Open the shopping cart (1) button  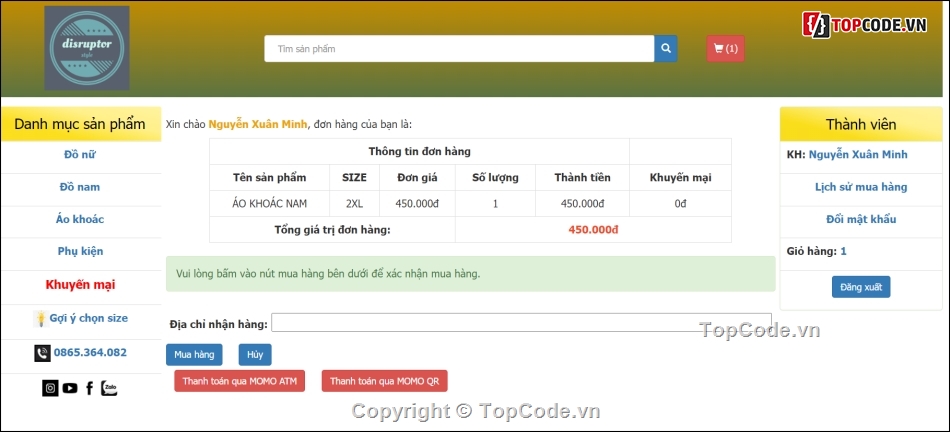pyautogui.click(x=725, y=48)
